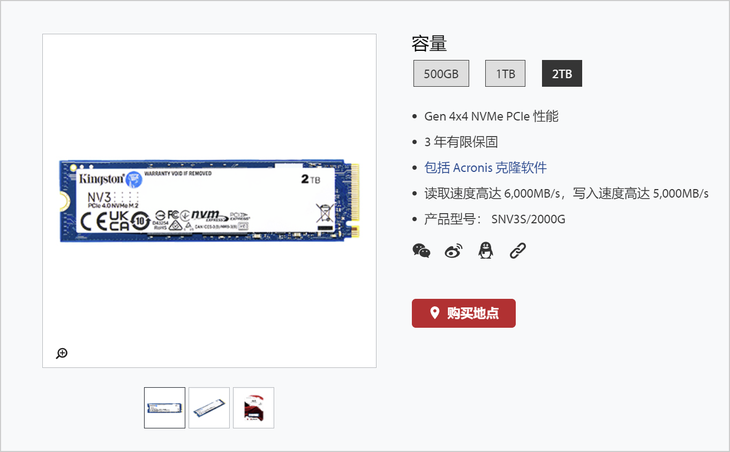Click the 购买地点 button
Screen dimensions: 730x452
click(x=464, y=313)
